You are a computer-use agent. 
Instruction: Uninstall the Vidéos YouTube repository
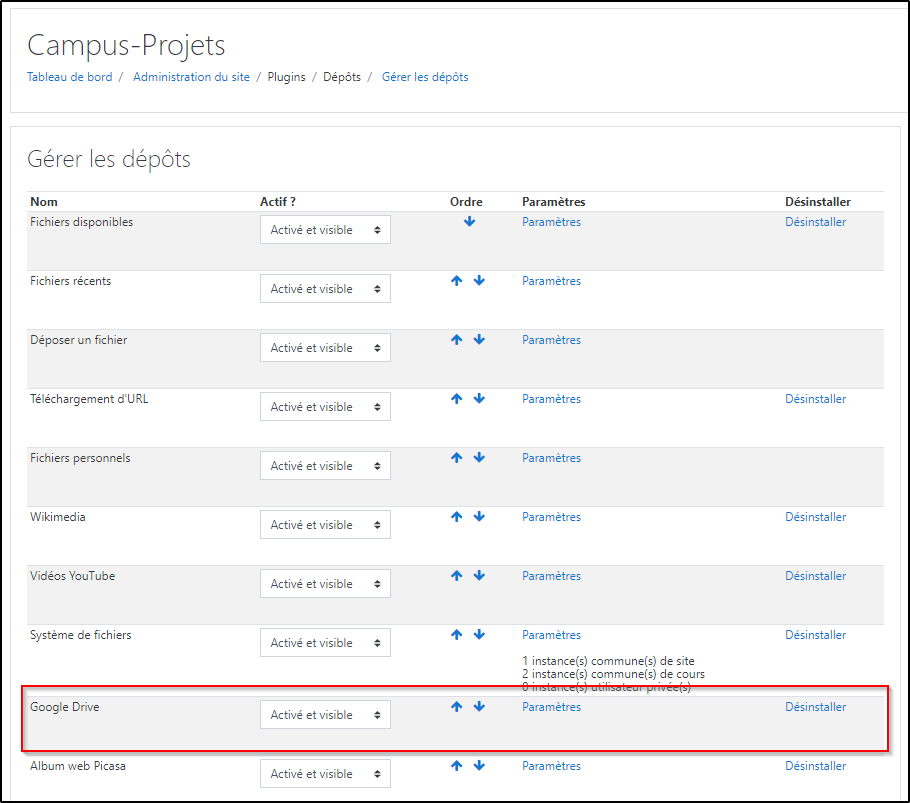coord(815,576)
